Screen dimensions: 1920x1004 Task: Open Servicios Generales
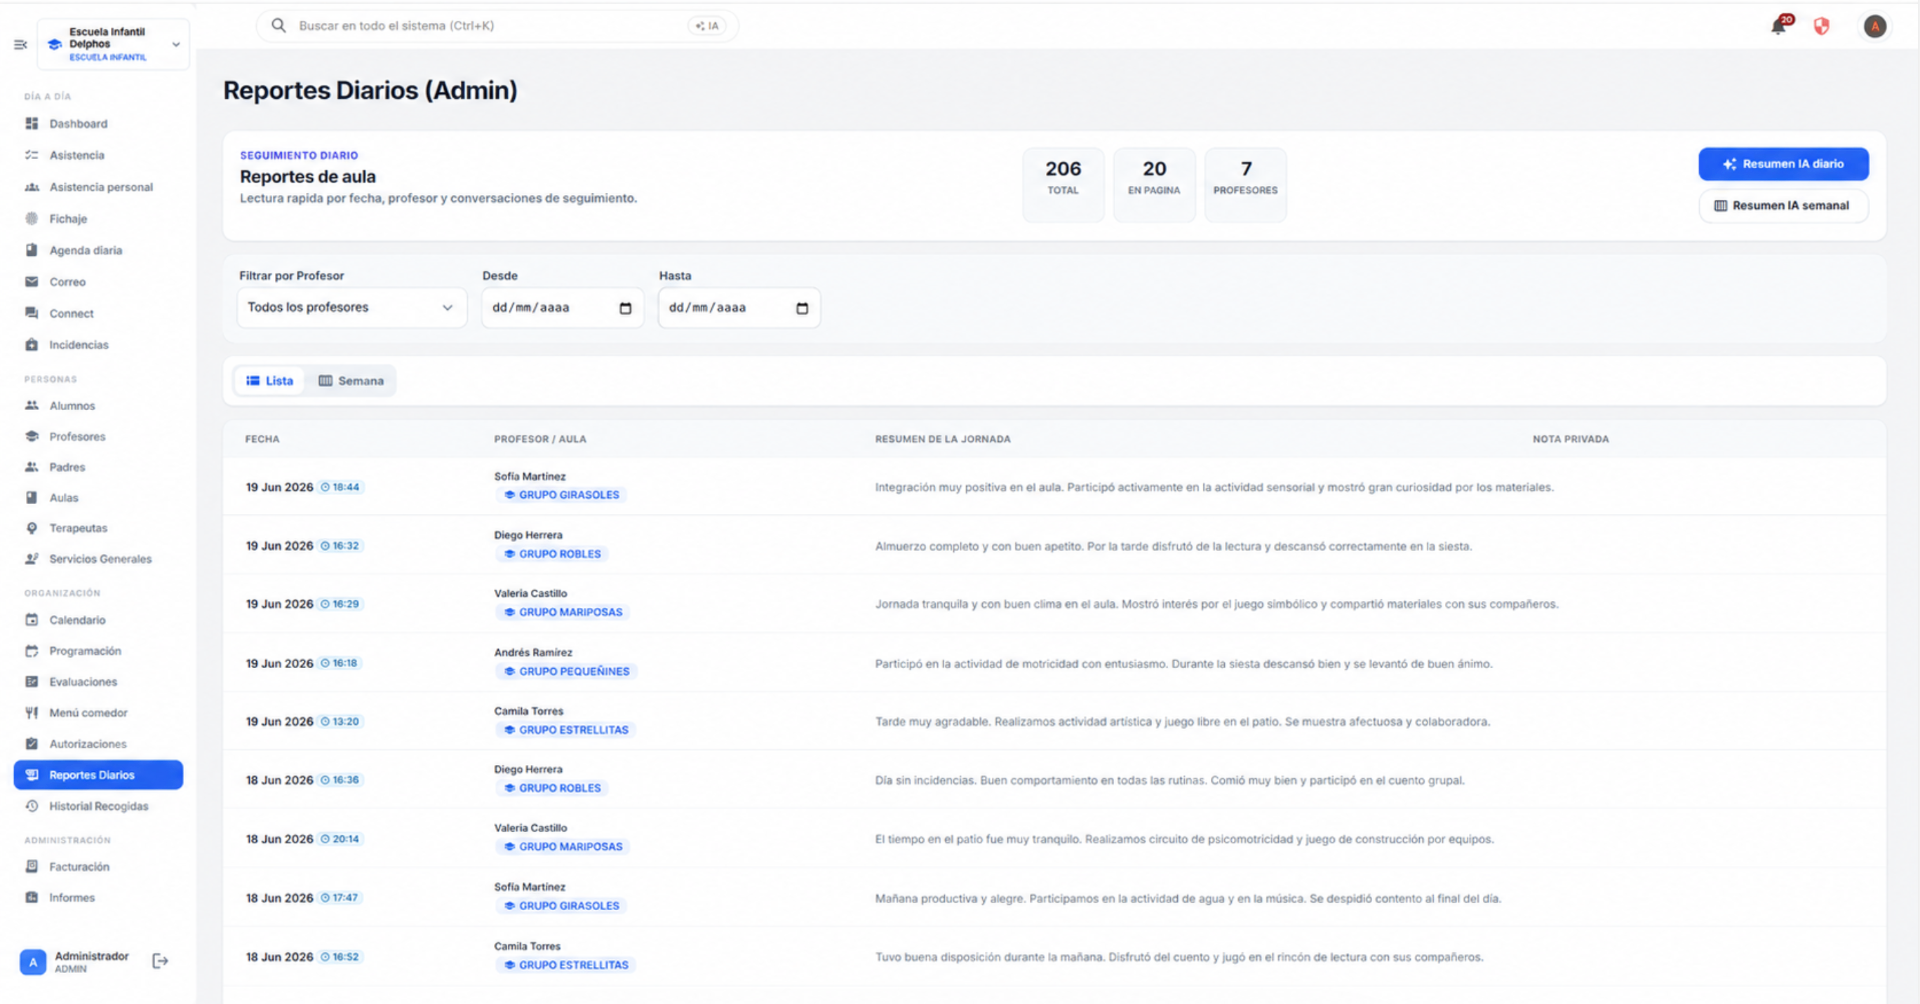pos(98,559)
